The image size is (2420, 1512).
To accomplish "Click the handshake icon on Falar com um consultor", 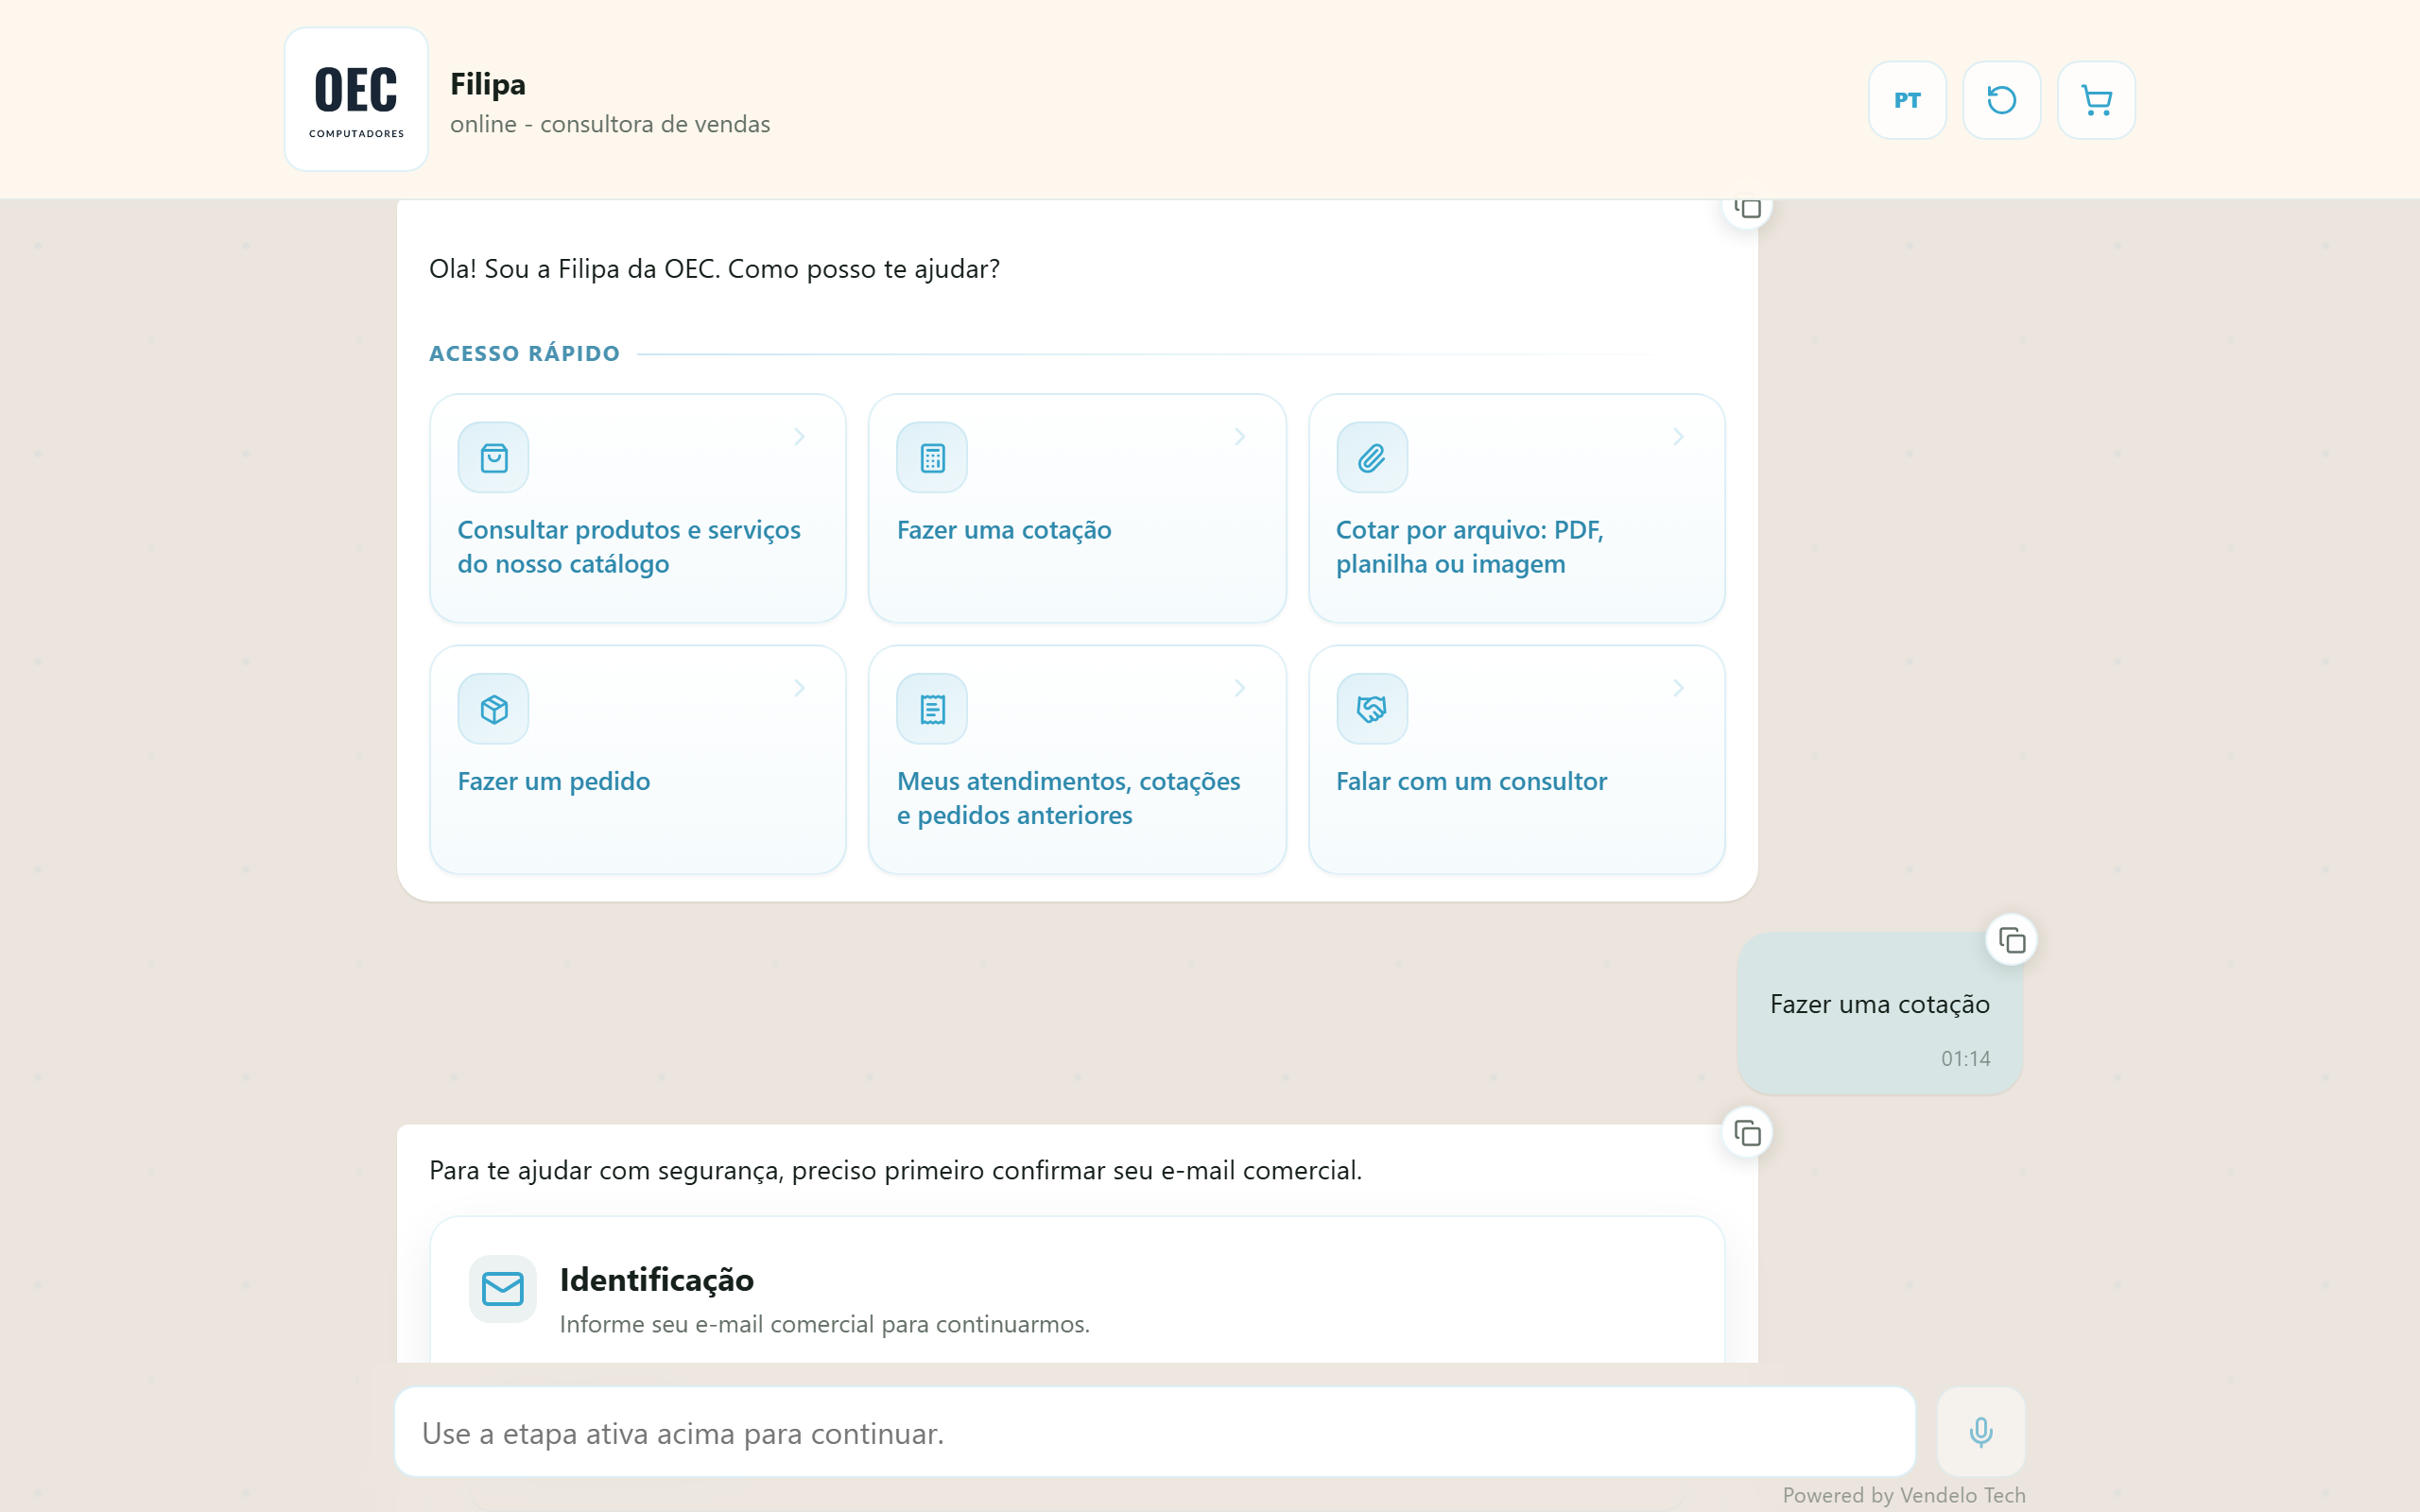I will (1372, 709).
